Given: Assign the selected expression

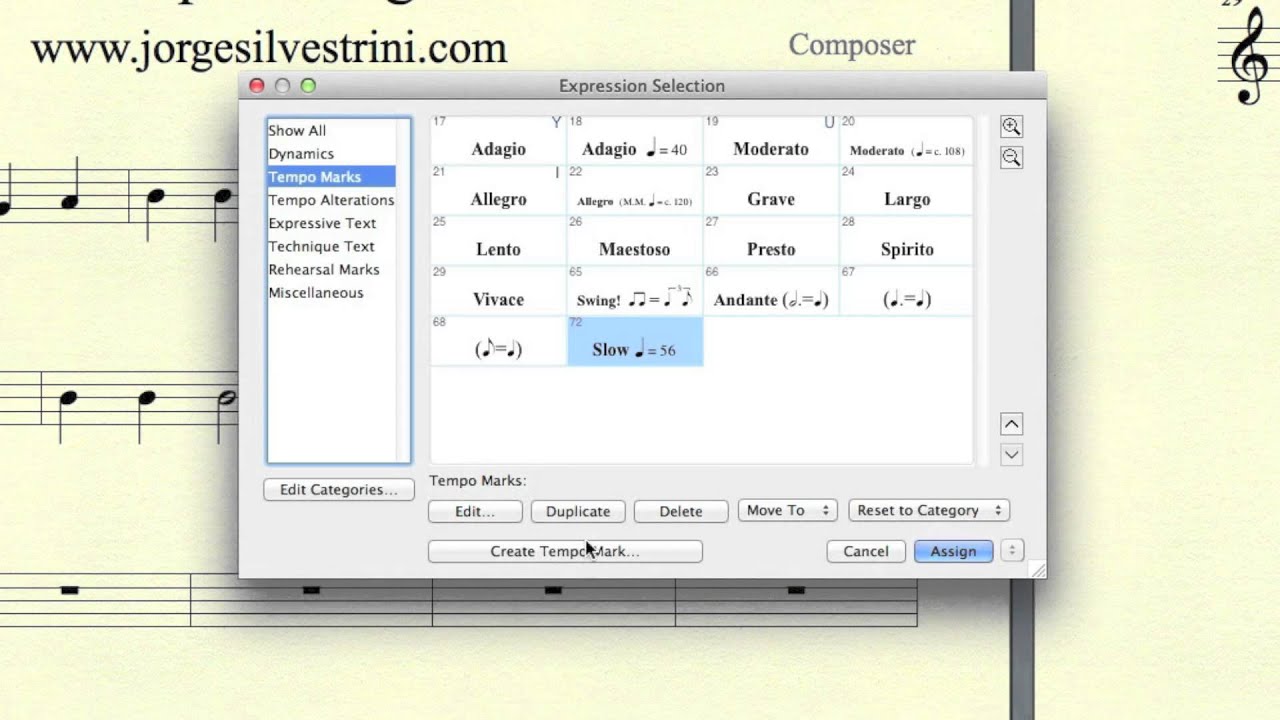Looking at the screenshot, I should pos(953,551).
